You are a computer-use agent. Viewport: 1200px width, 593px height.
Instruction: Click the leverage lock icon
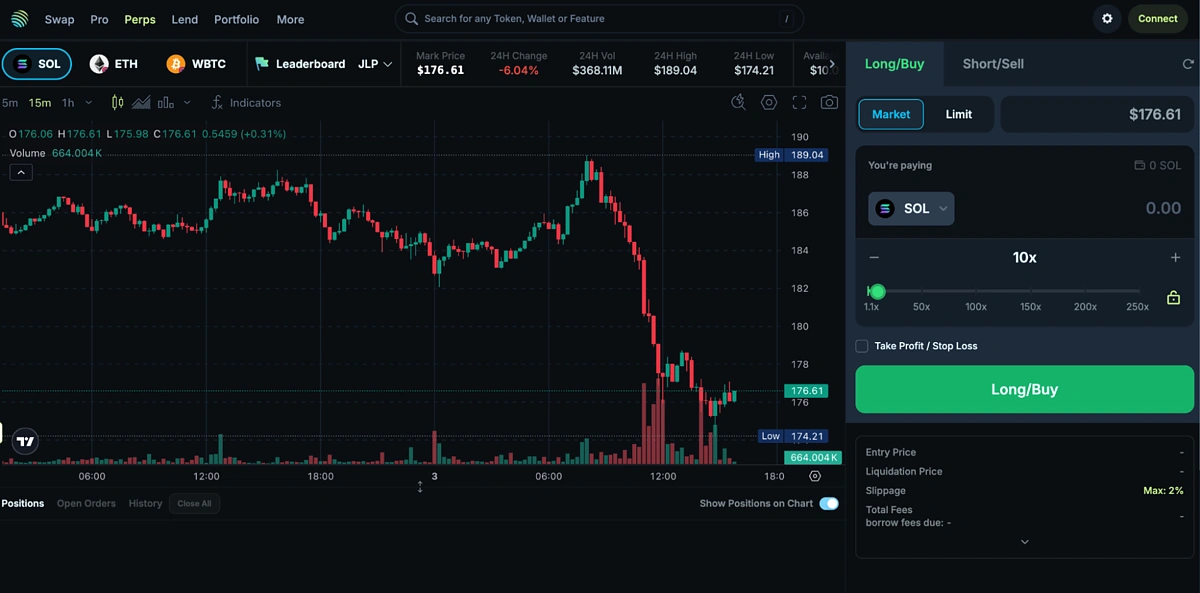(x=1173, y=298)
